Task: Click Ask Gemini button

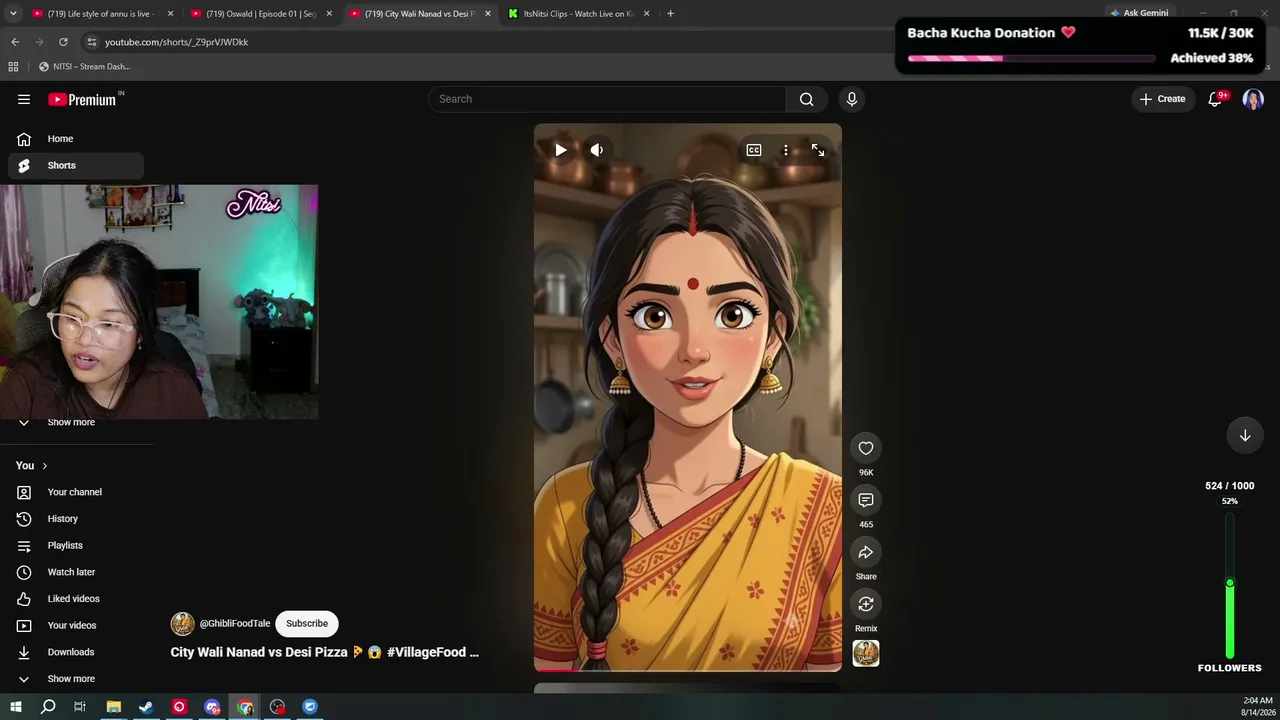Action: pyautogui.click(x=1138, y=14)
